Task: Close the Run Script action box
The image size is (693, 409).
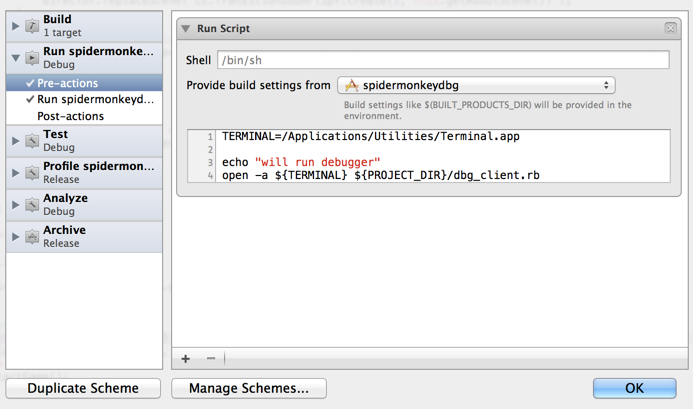Action: 670,29
